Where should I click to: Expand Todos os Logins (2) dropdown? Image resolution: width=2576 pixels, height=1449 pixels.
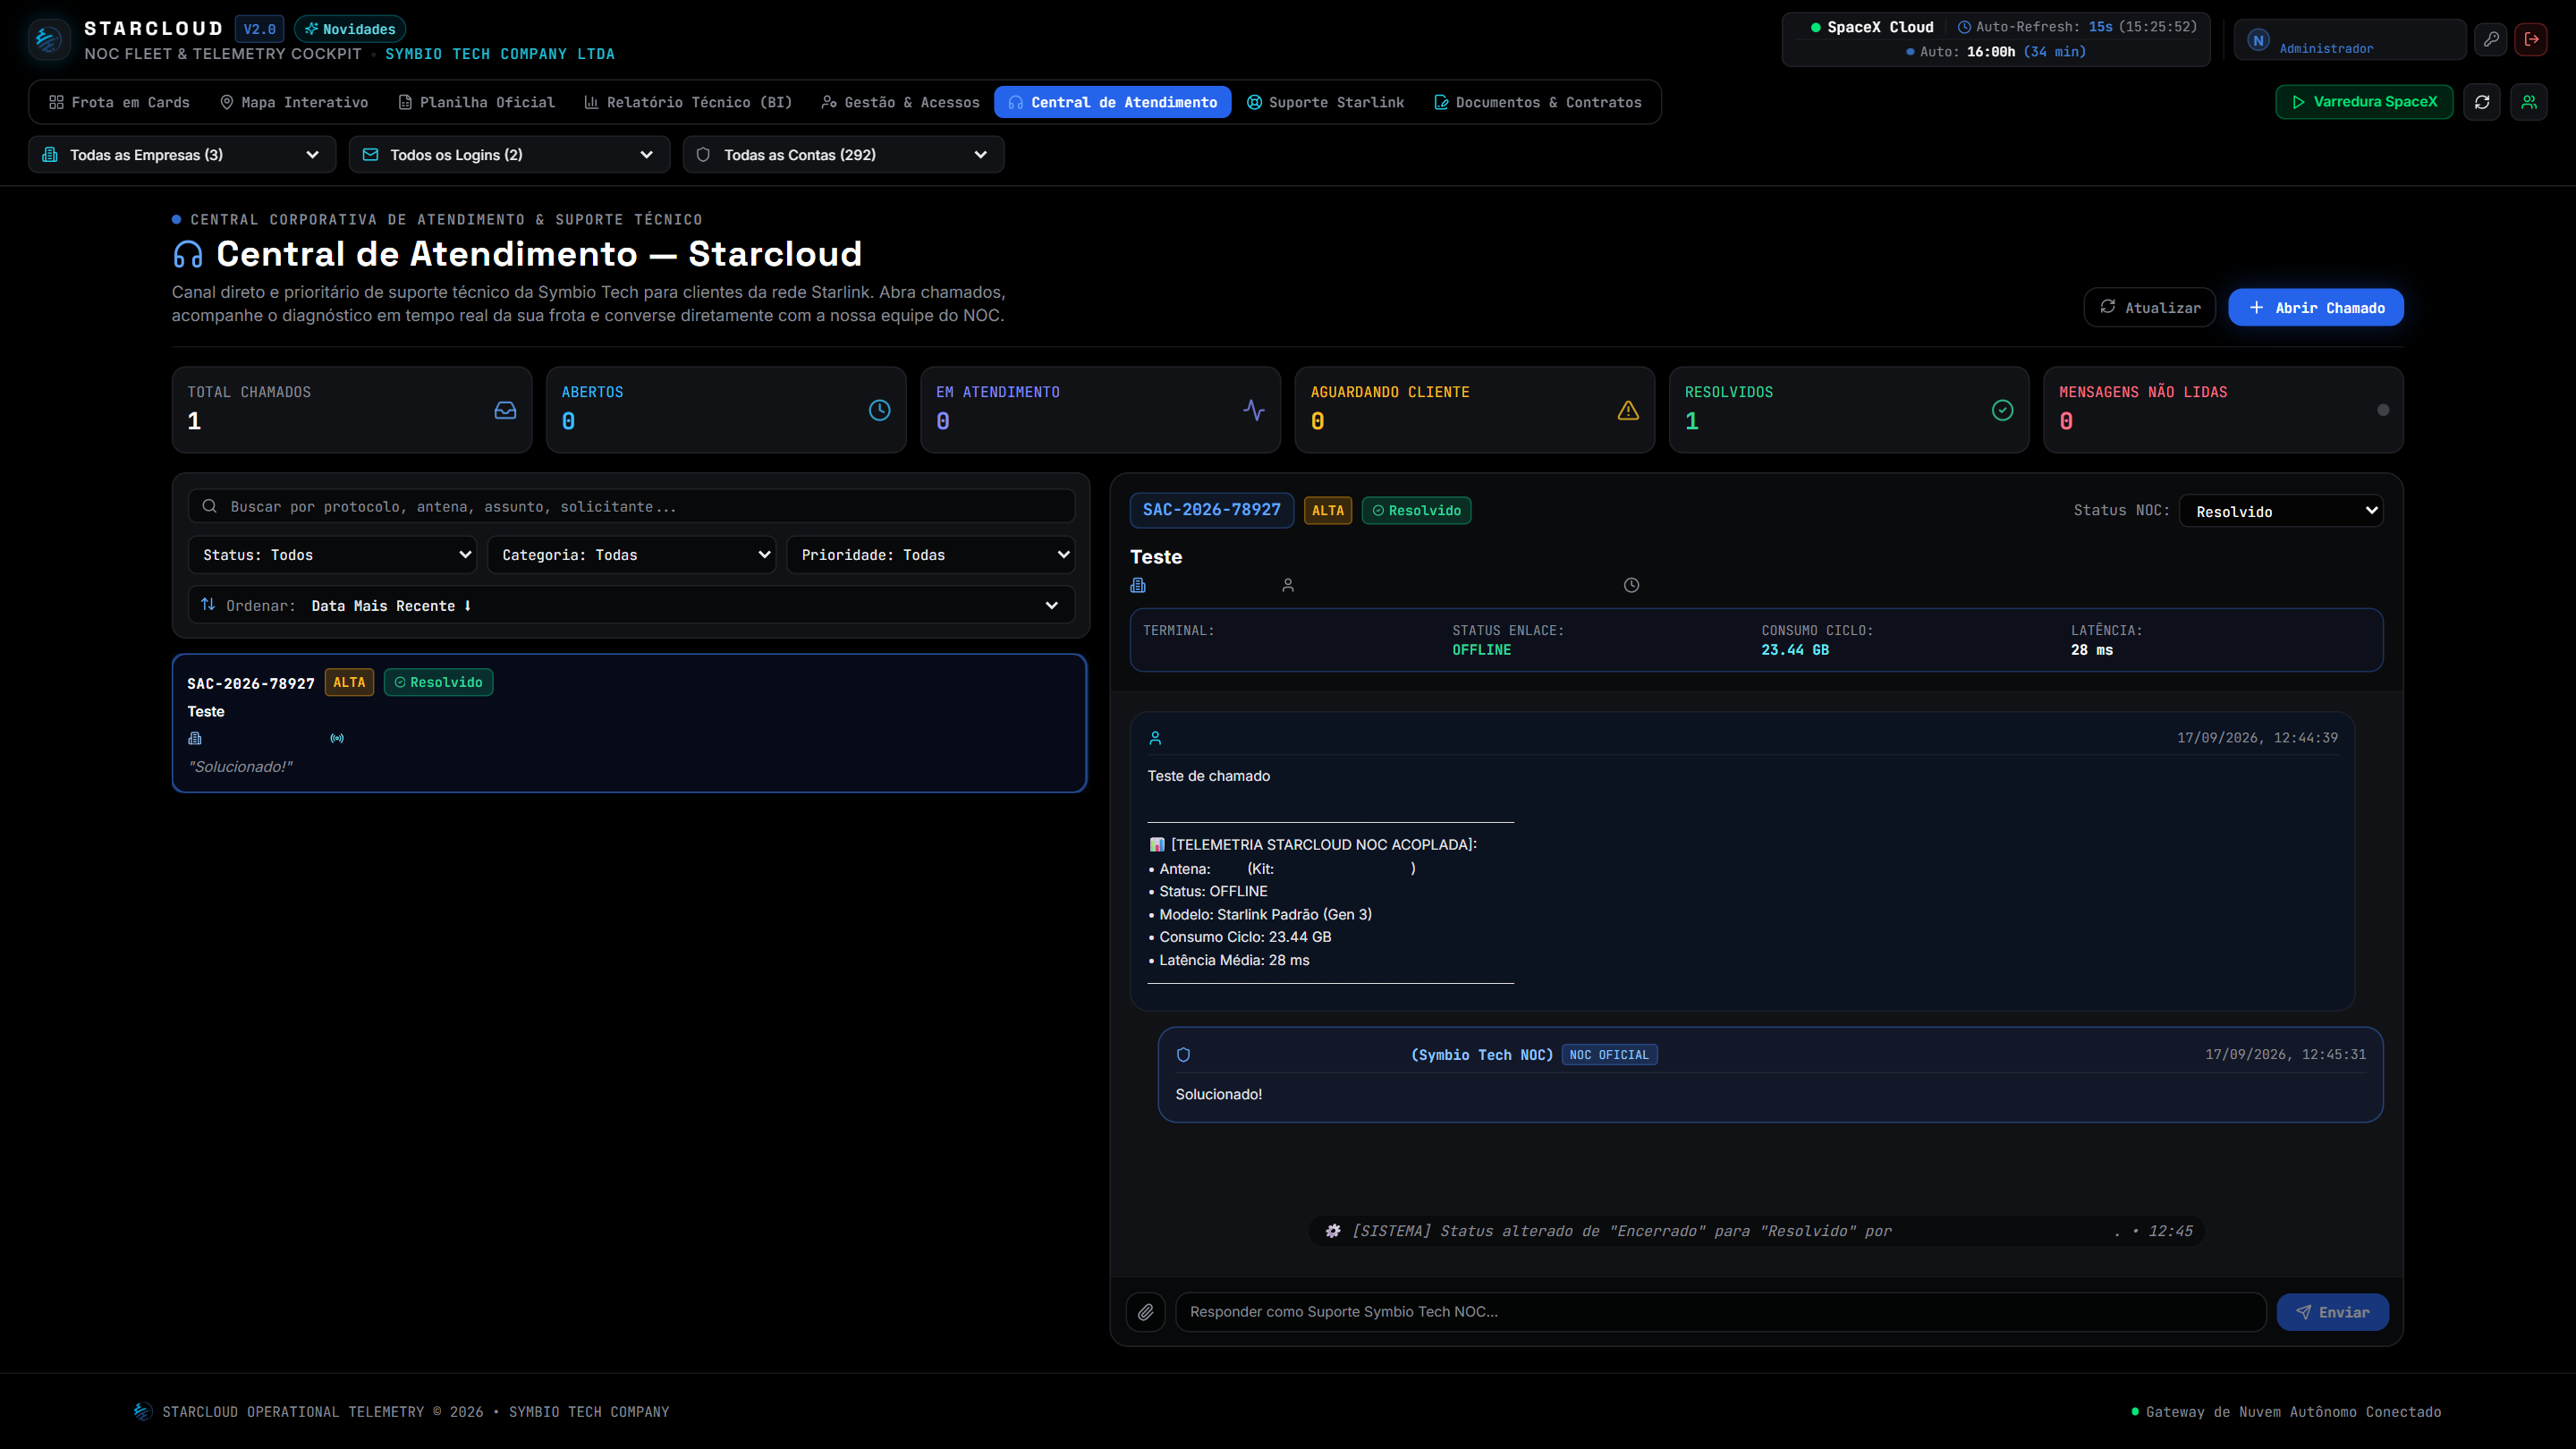pyautogui.click(x=509, y=155)
